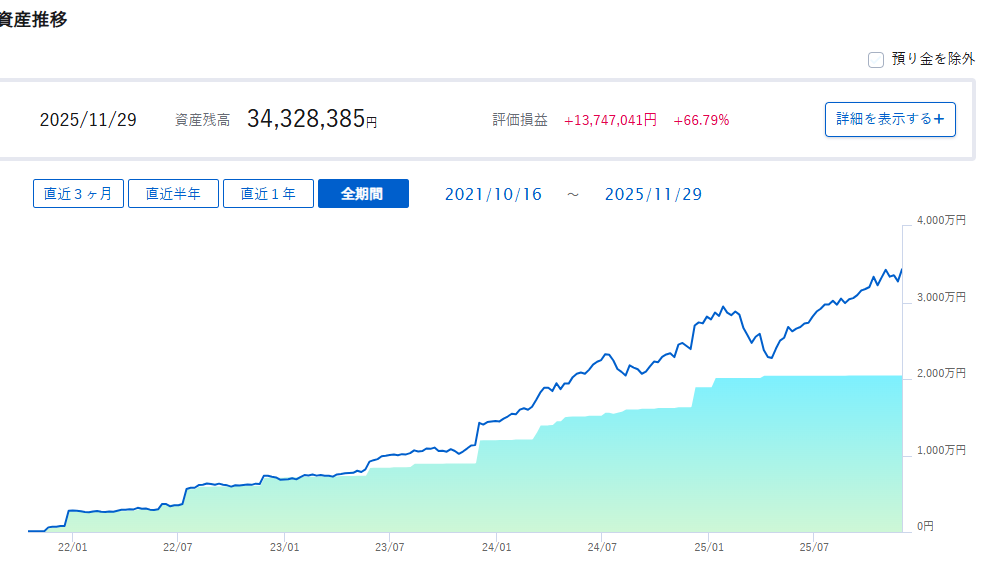Click the +66.79% gain percentage
This screenshot has width=981, height=582.
pos(701,120)
